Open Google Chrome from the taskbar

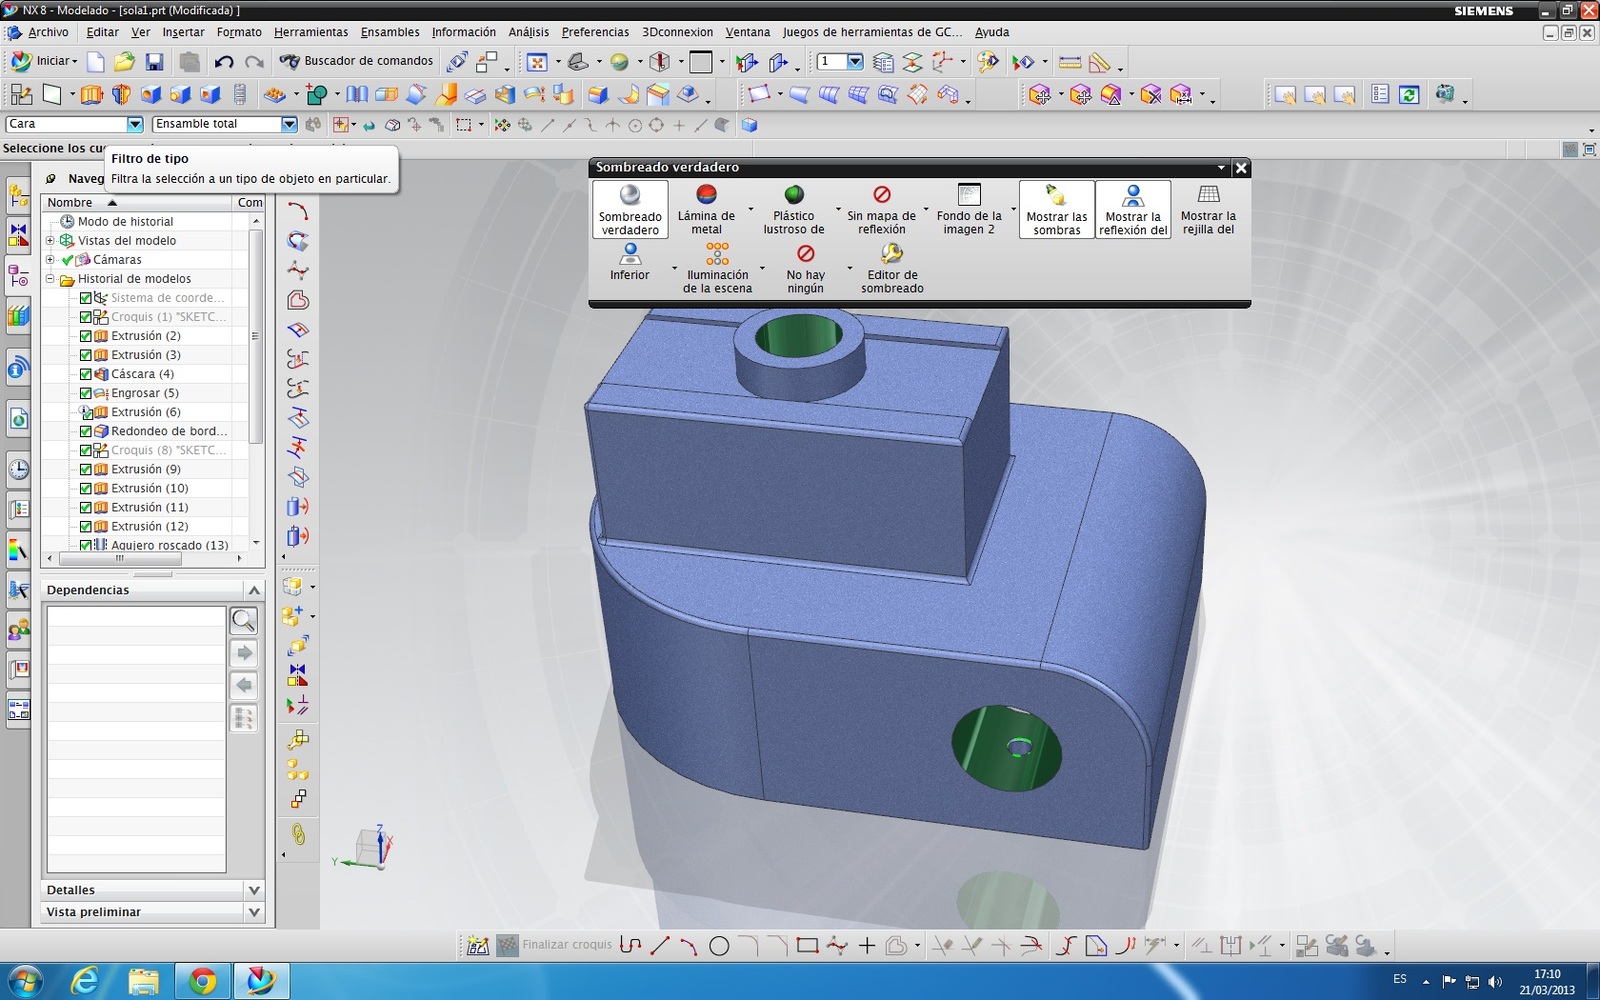[x=203, y=982]
